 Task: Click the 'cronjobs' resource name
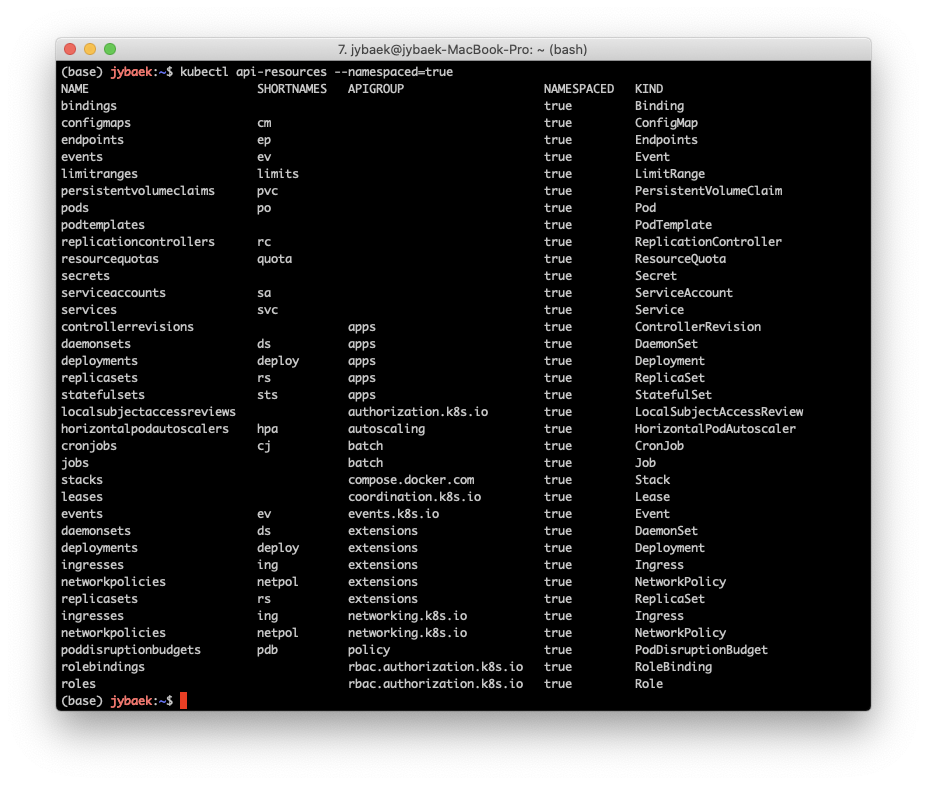click(x=89, y=446)
